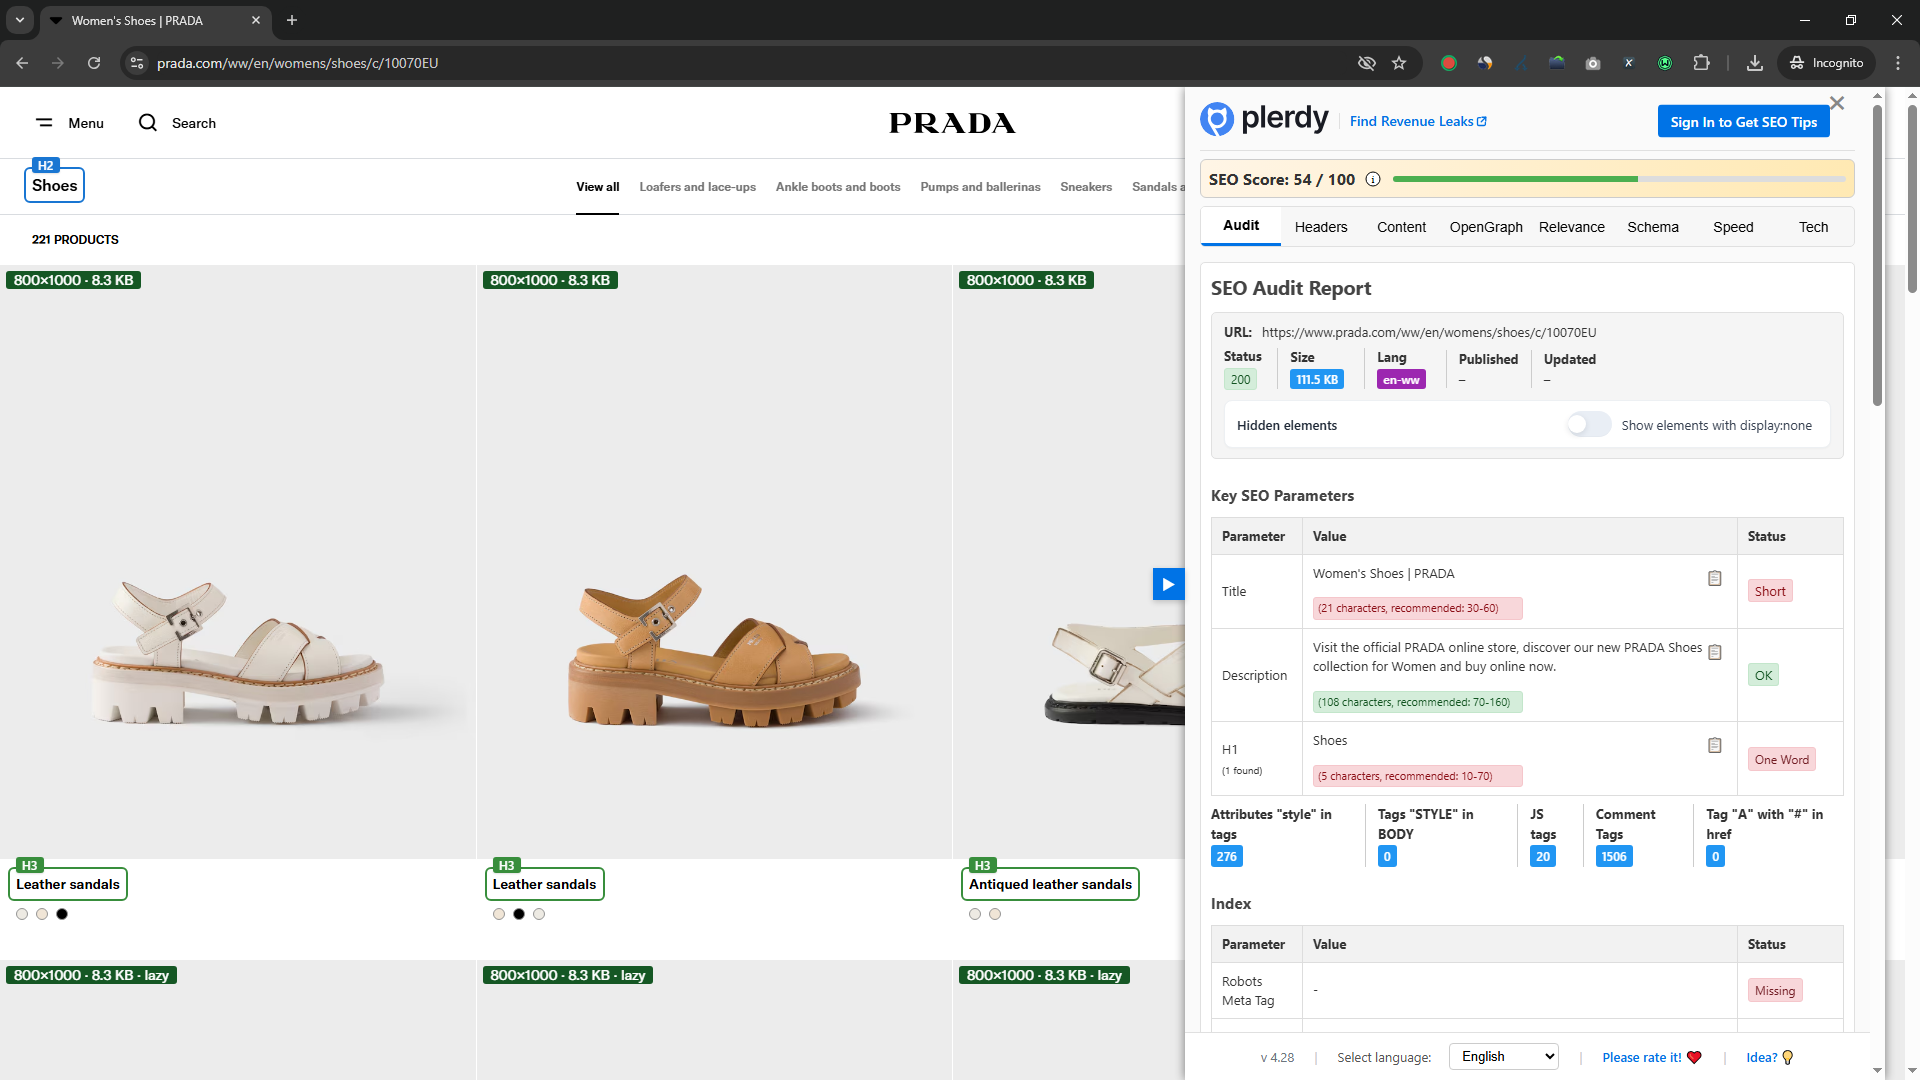This screenshot has width=1920, height=1080.
Task: Close the Plerdy panel
Action: click(x=1836, y=103)
